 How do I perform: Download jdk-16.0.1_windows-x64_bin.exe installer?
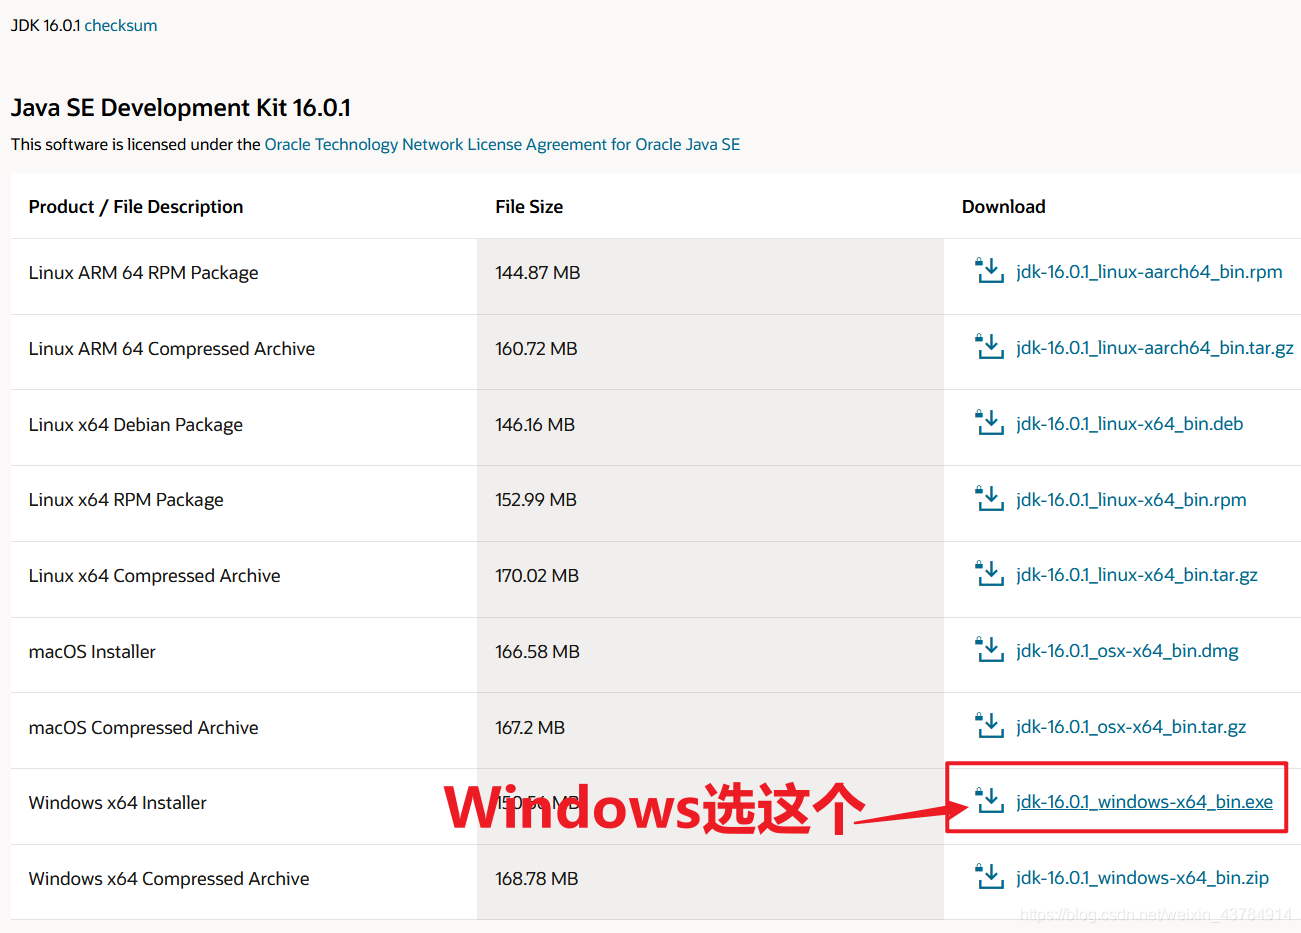tap(1144, 802)
